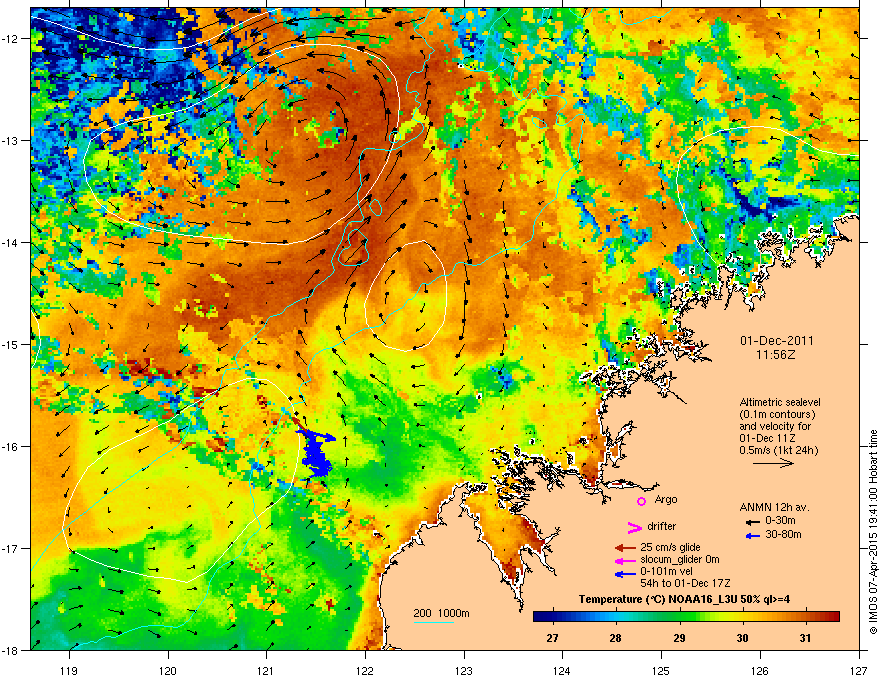Click the colorbar tick label 29

(679, 638)
